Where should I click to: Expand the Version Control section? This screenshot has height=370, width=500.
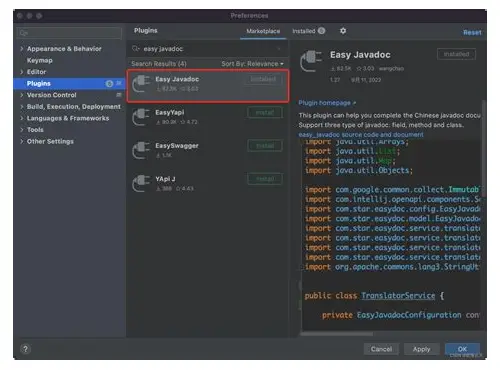click(22, 95)
